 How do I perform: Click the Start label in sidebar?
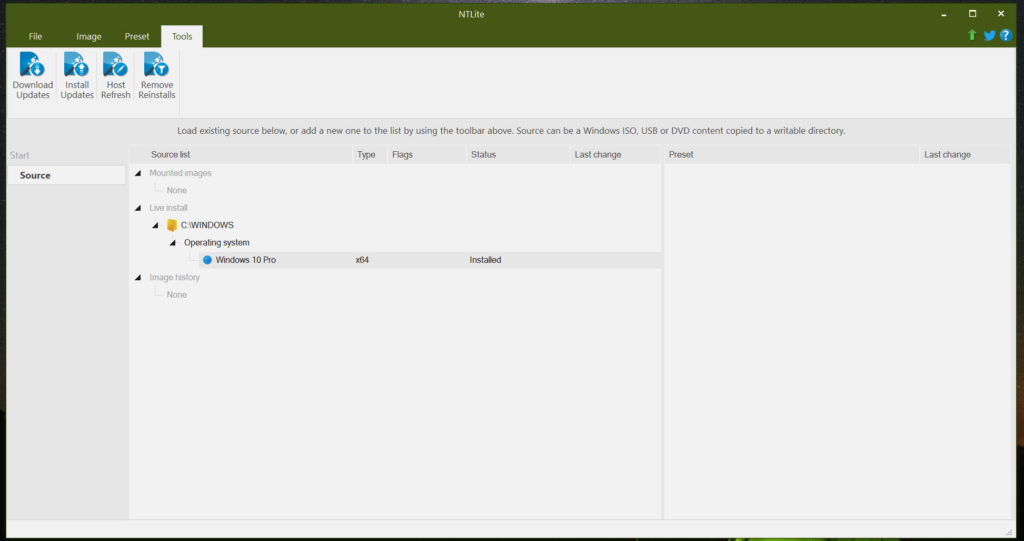20,156
